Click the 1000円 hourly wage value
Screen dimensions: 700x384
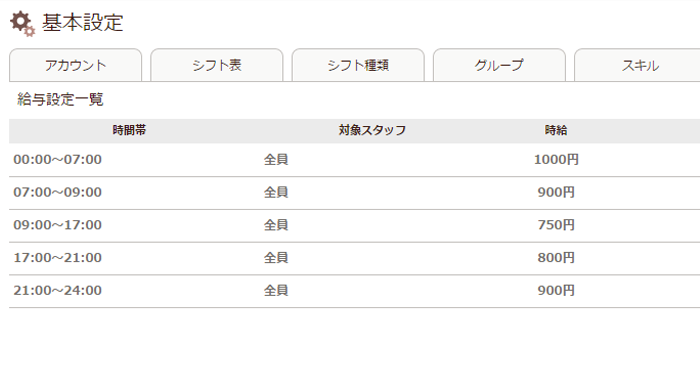pos(556,159)
